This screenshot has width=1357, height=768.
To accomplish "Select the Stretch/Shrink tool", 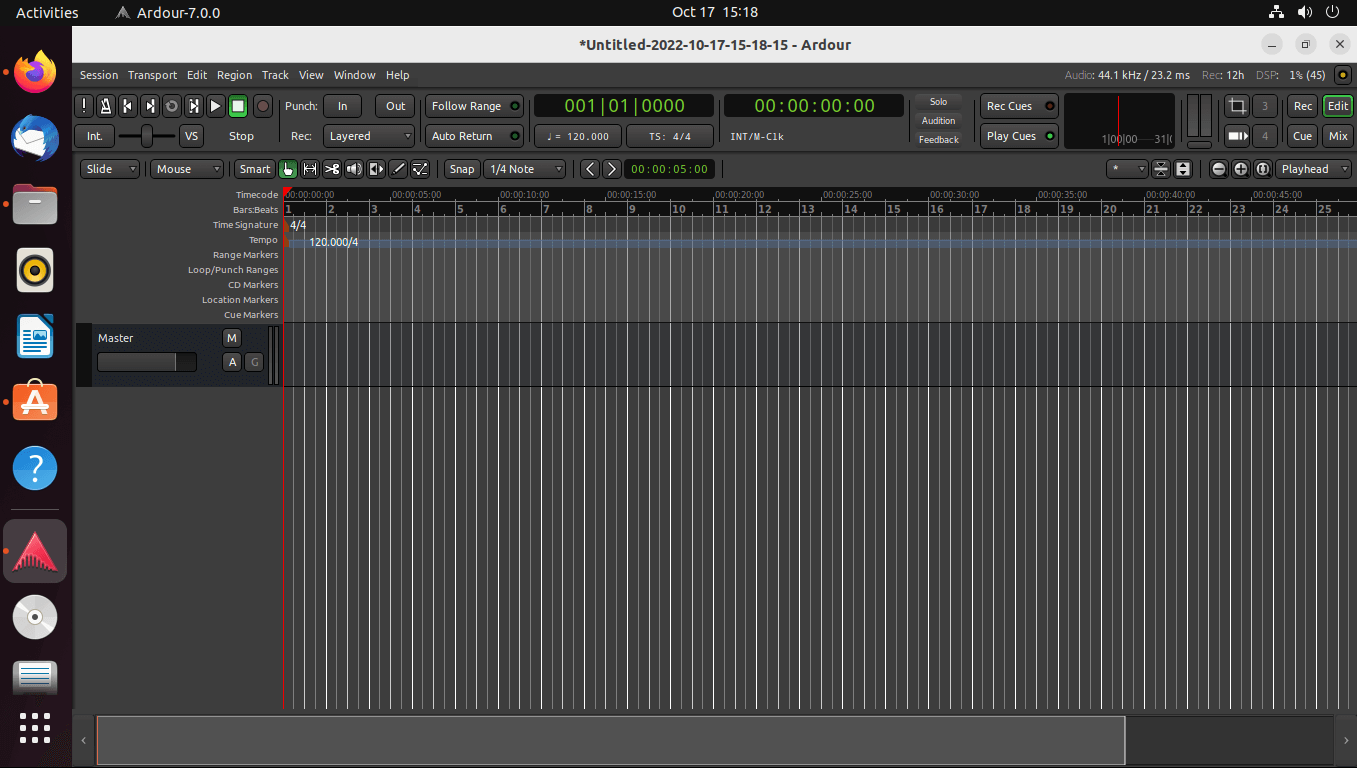I will (376, 169).
